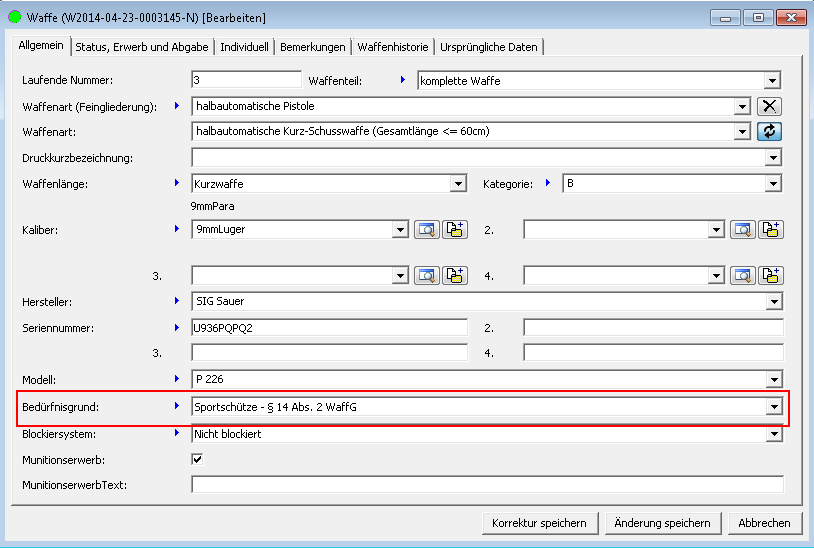This screenshot has height=548, width=814.
Task: Click the X clear button beside Waffenart (Feingliederung)
Action: (768, 106)
